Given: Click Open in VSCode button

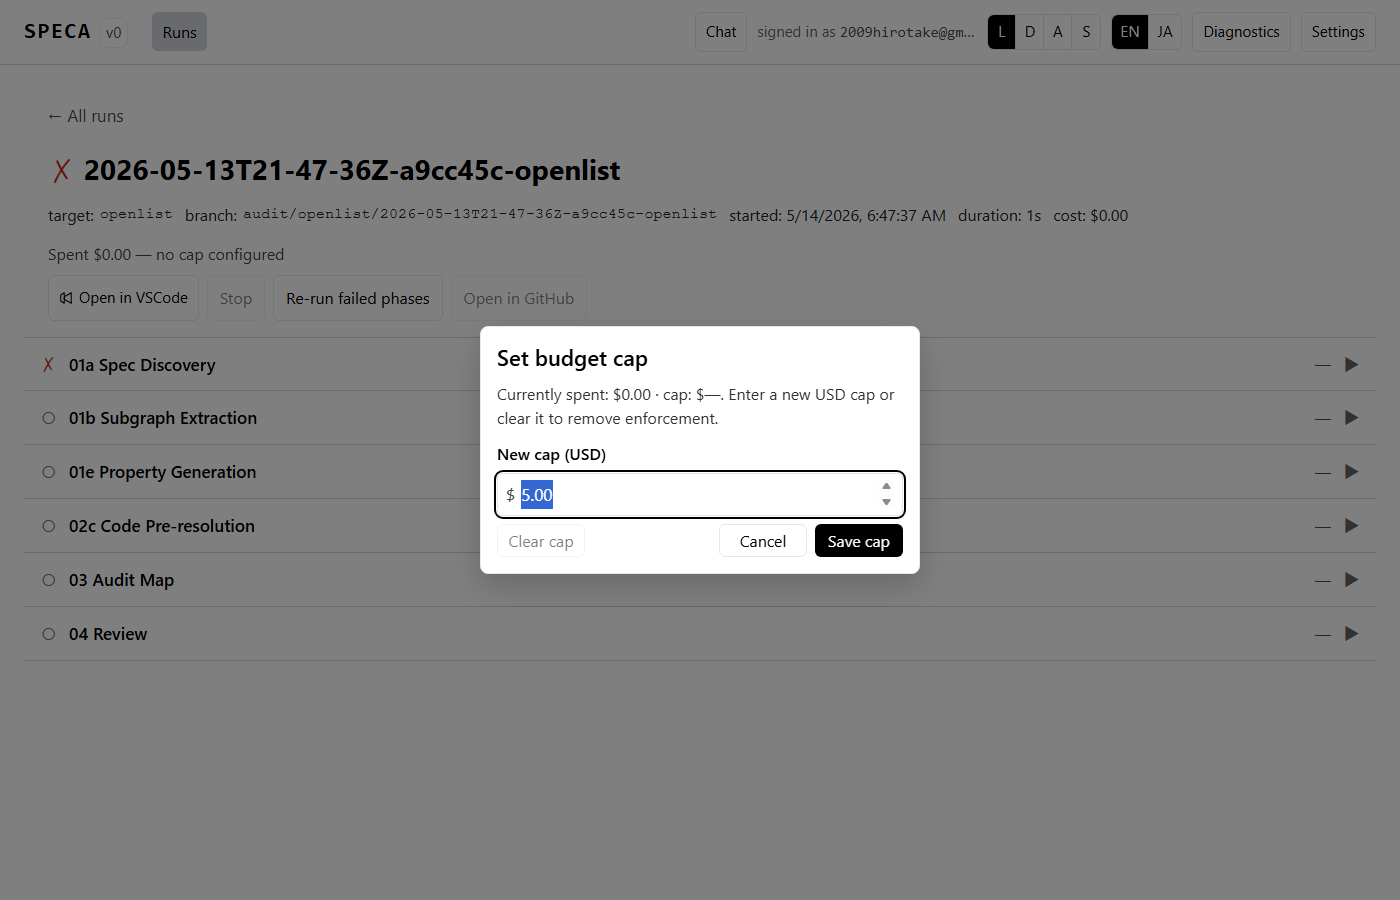Looking at the screenshot, I should pos(124,298).
